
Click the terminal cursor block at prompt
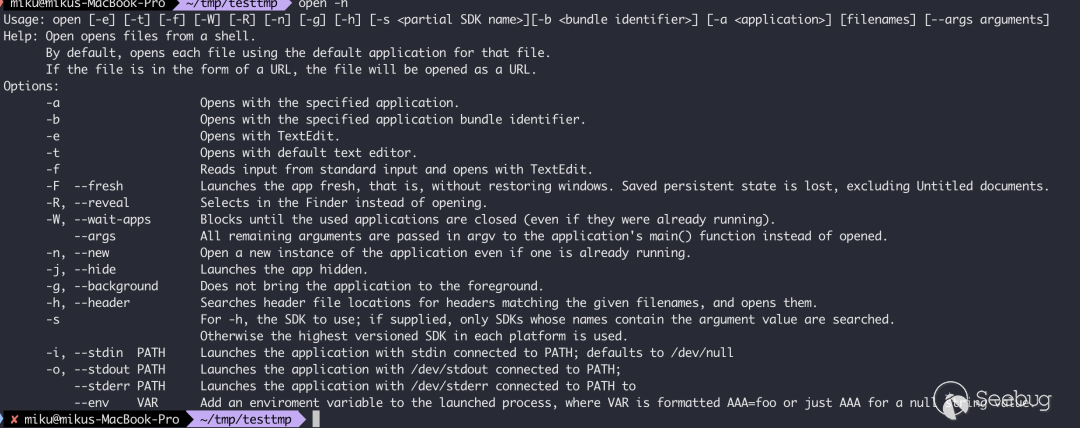pos(316,419)
